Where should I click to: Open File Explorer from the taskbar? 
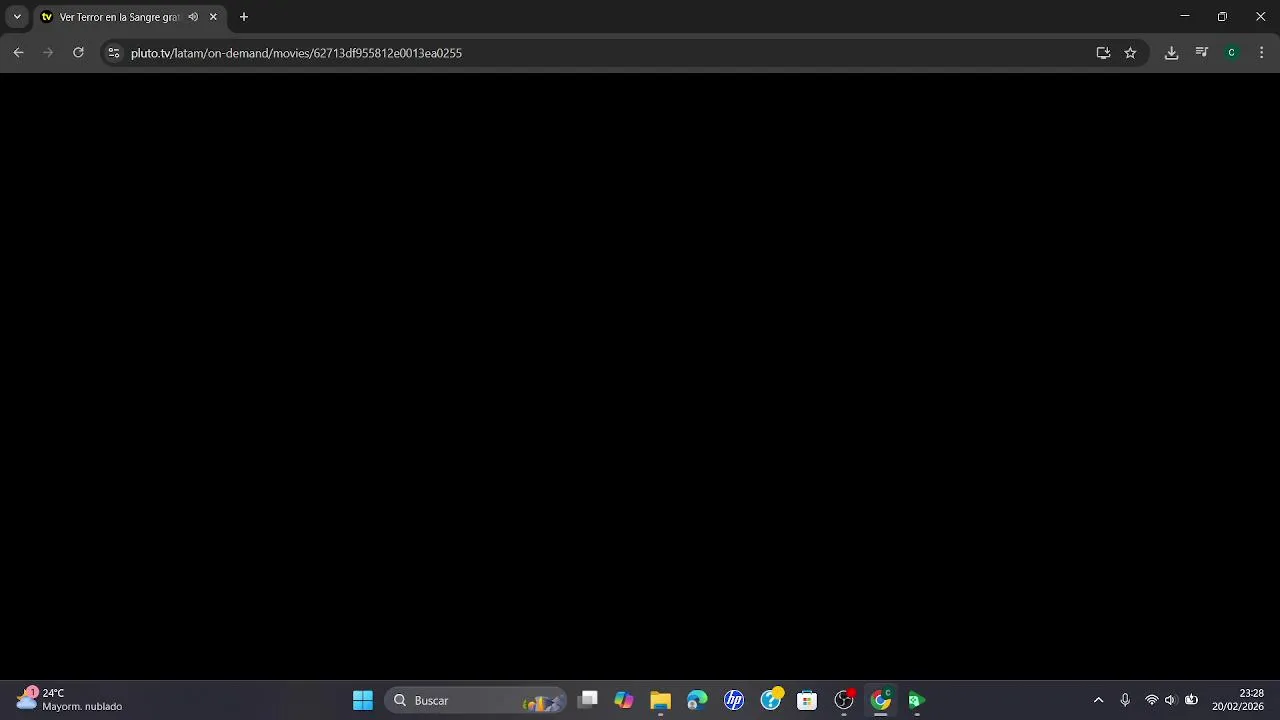pos(660,700)
